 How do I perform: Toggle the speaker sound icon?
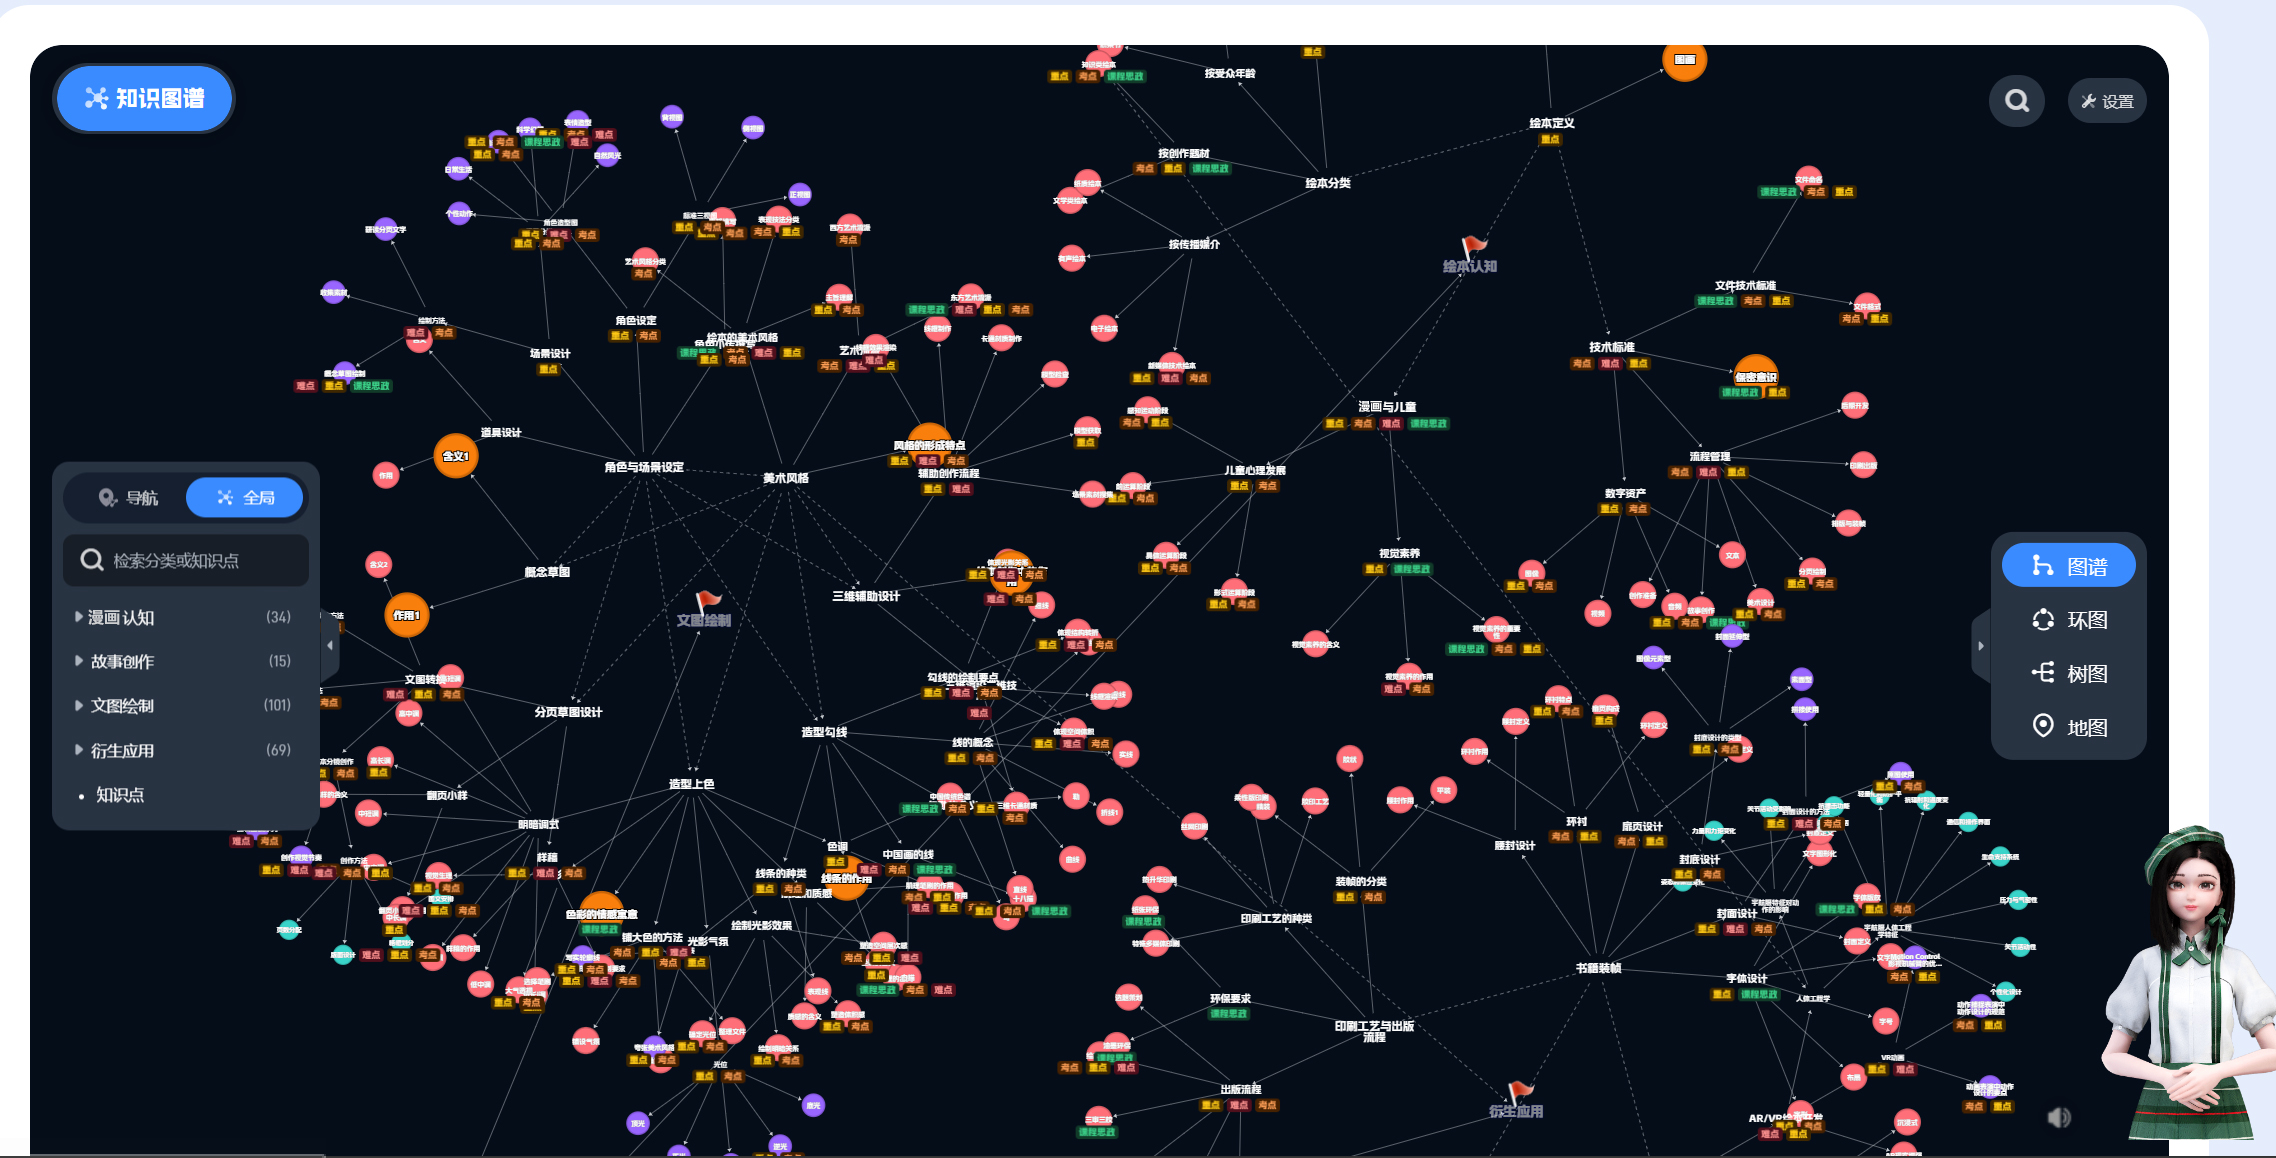[x=2059, y=1117]
